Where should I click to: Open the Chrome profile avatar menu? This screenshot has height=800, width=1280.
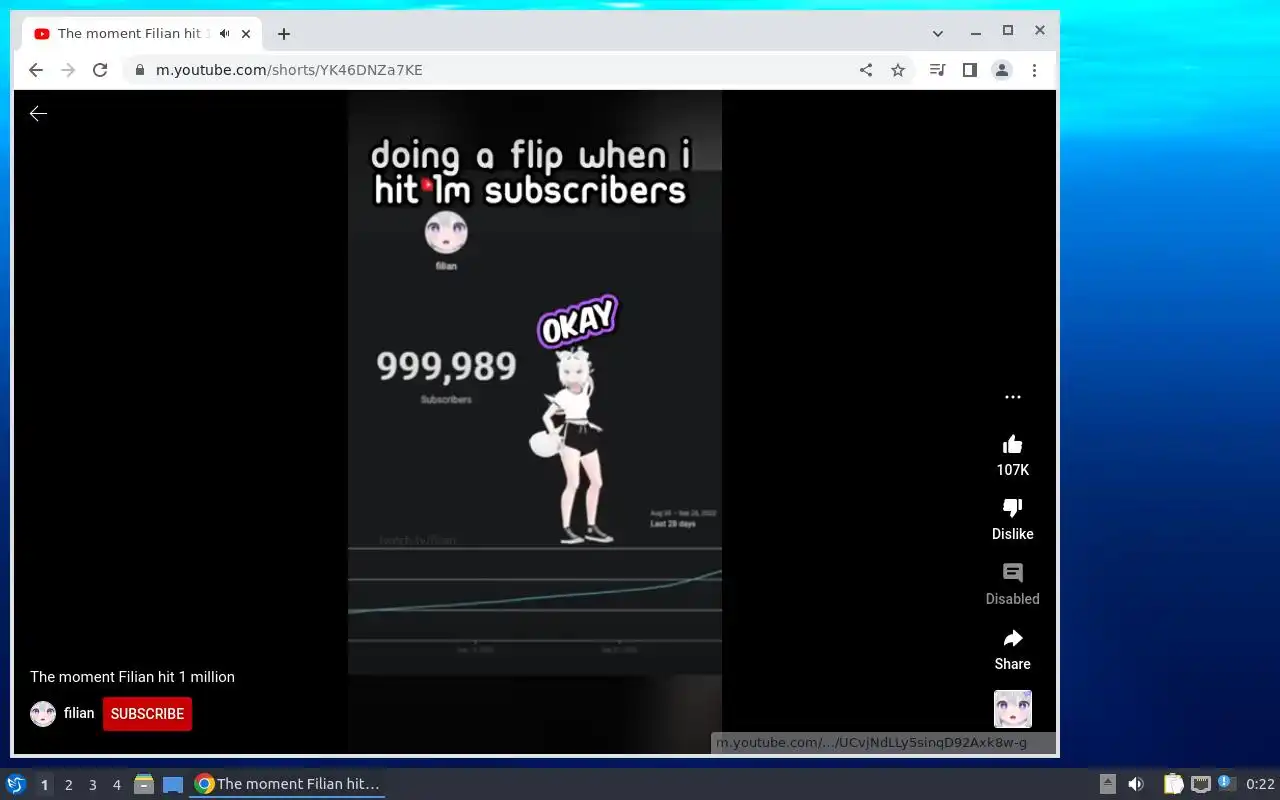pyautogui.click(x=1001, y=70)
